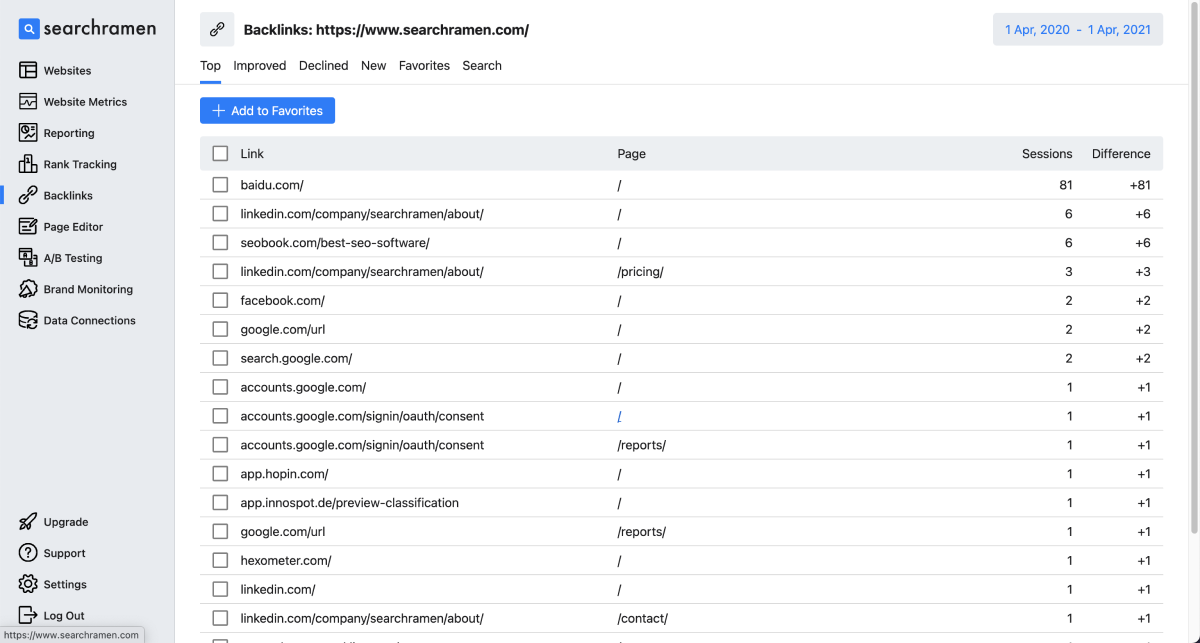Open Page Editor via its icon

pos(28,227)
